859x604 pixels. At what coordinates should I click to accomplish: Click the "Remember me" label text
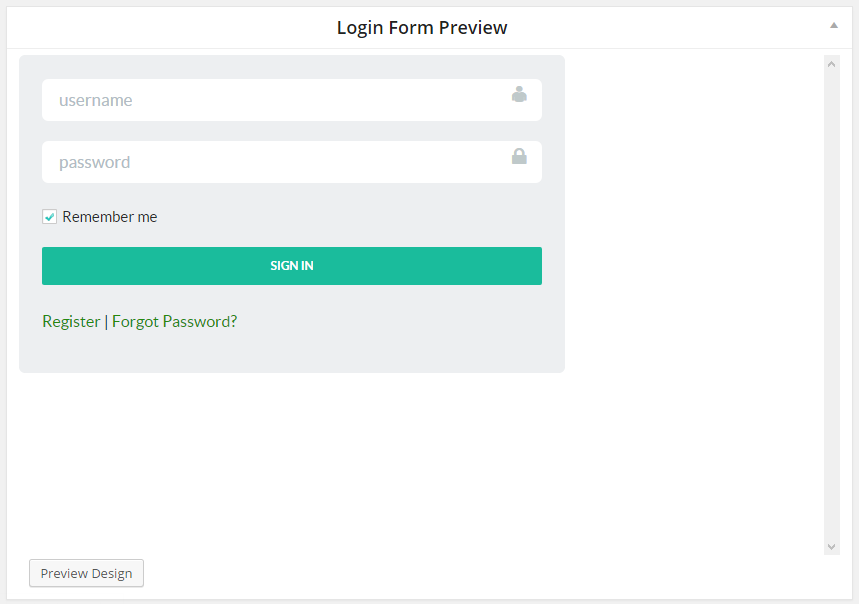pyautogui.click(x=110, y=217)
